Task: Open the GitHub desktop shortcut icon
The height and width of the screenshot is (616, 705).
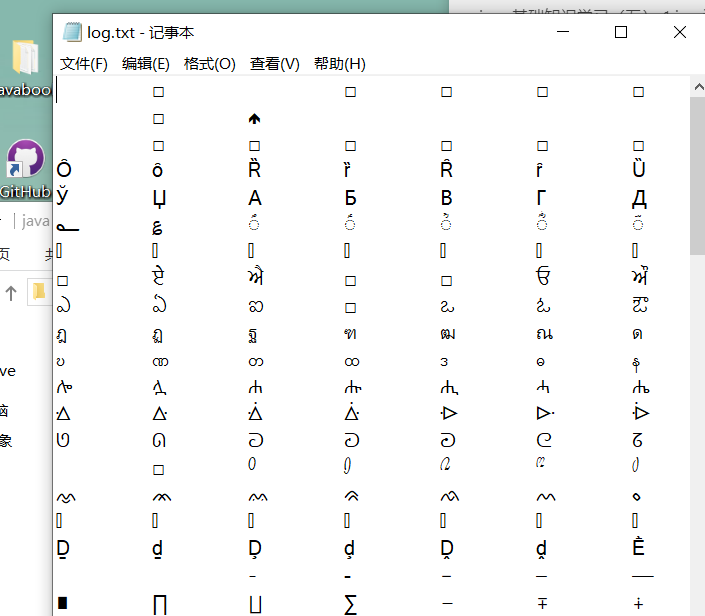Action: (x=26, y=159)
